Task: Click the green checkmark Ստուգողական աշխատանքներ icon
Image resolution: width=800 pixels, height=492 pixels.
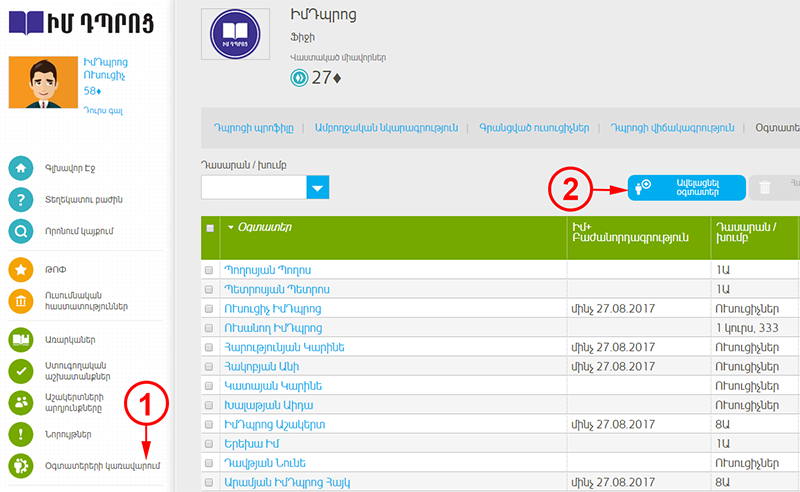Action: point(21,371)
